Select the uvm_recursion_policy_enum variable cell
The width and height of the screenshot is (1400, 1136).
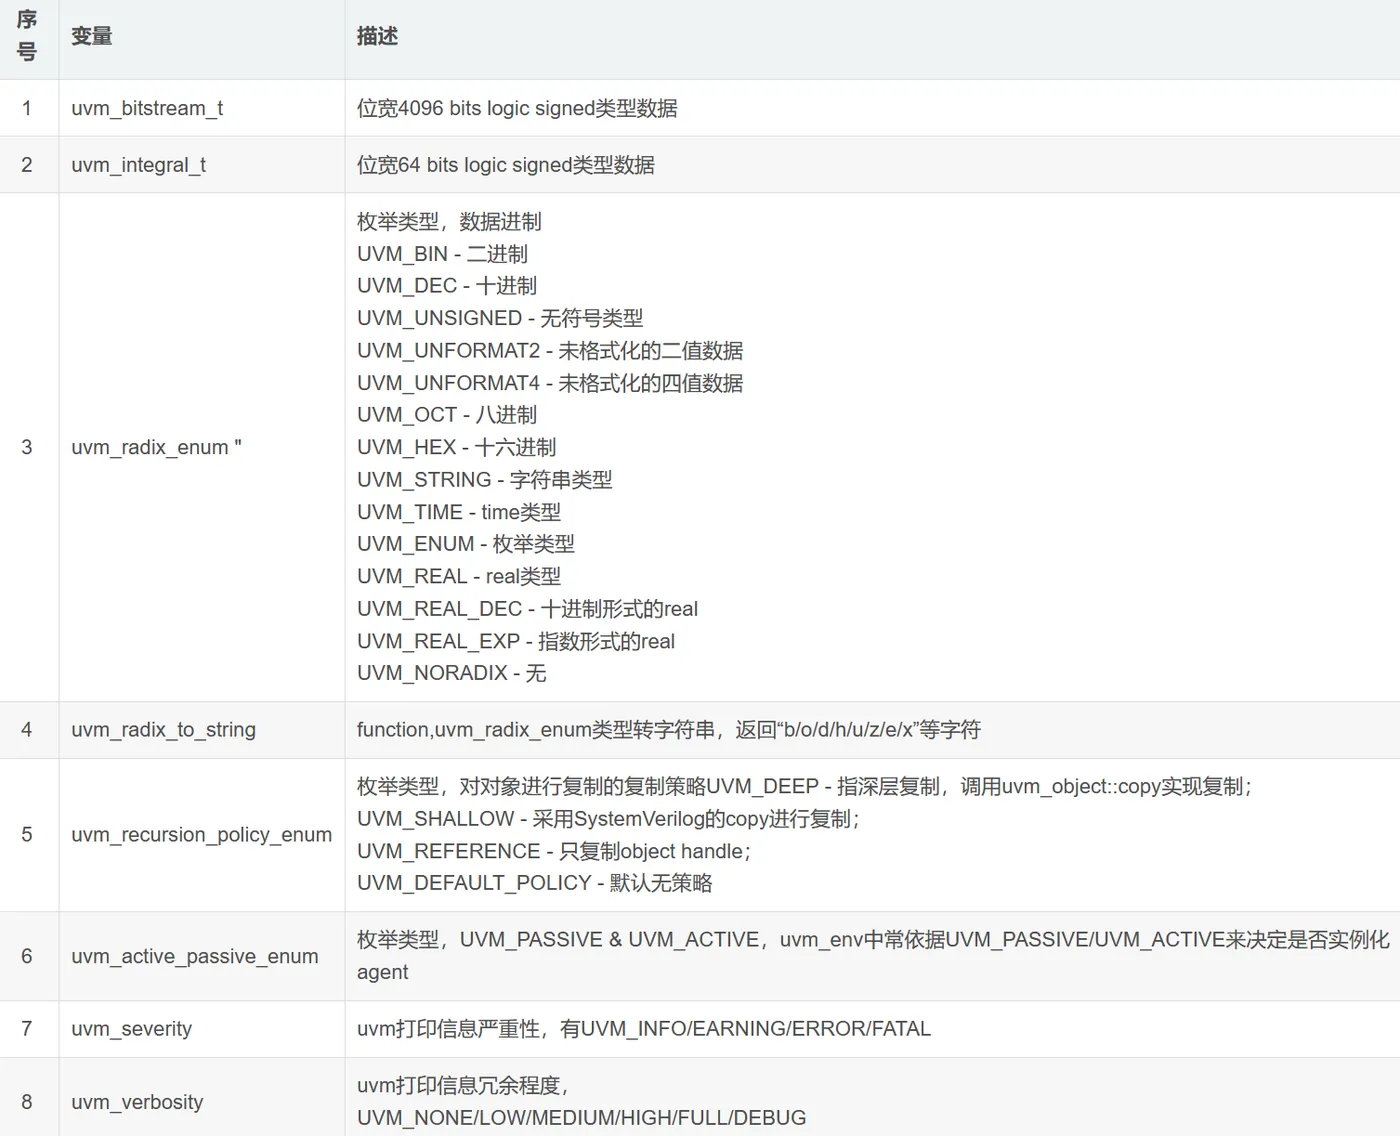(201, 835)
